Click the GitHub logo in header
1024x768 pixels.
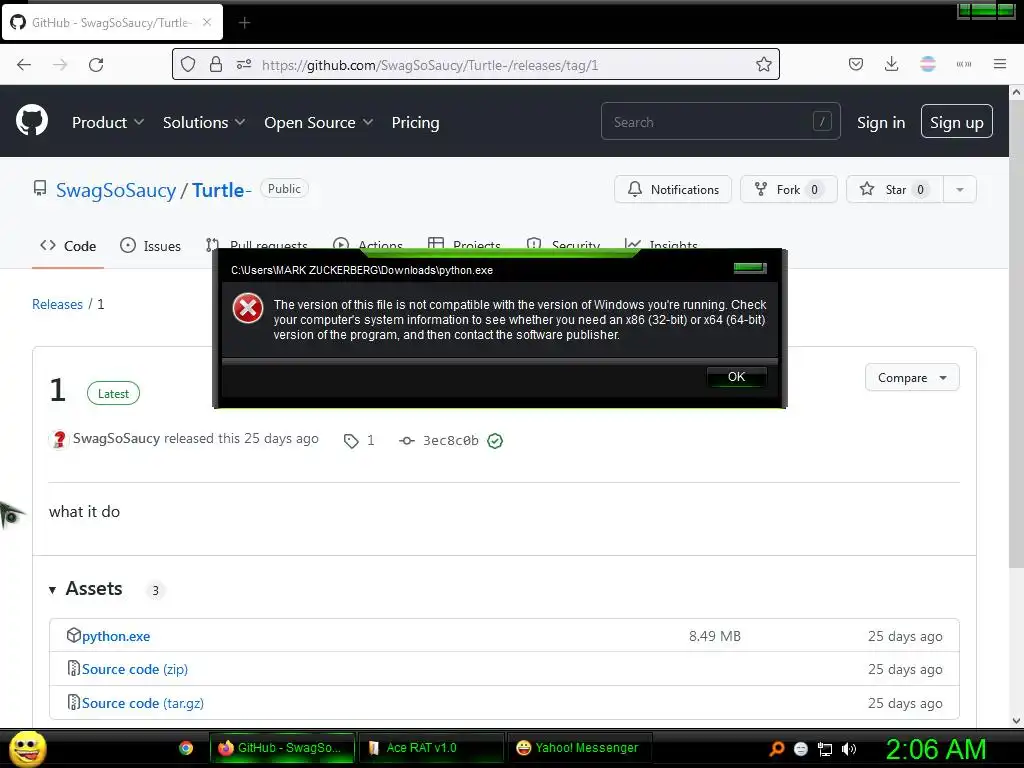[31, 121]
